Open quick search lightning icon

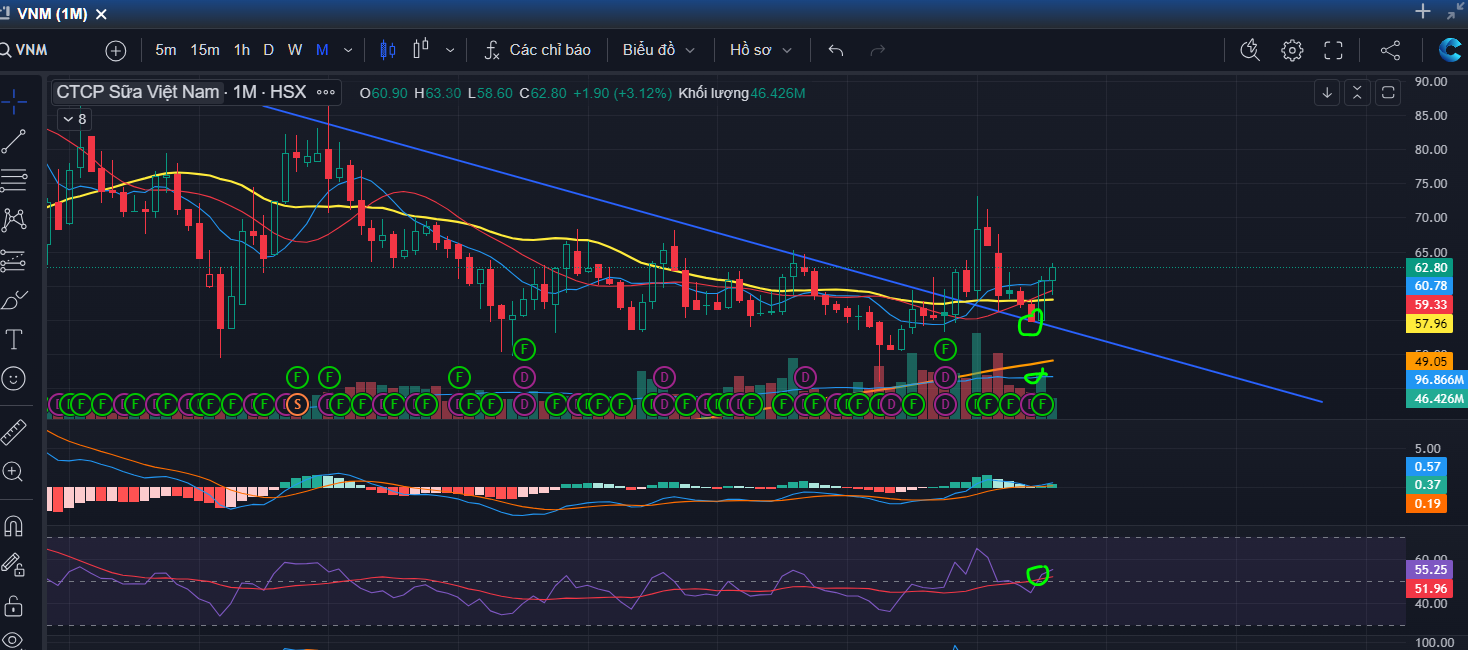[x=1249, y=50]
